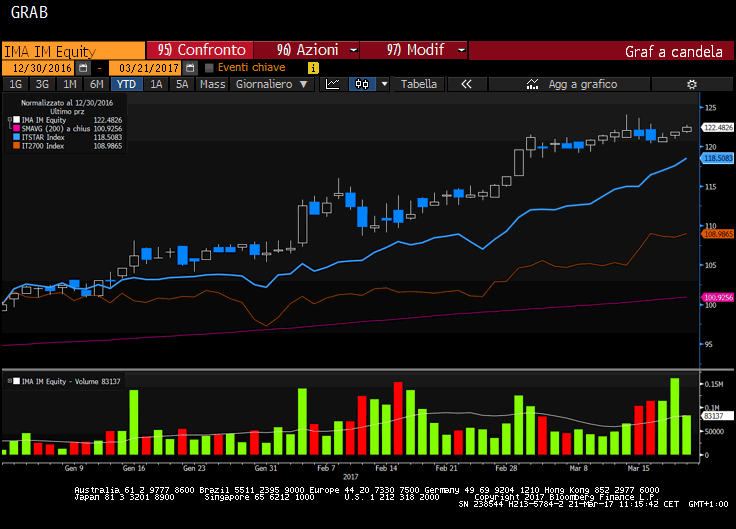Viewport: 736px width, 529px height.
Task: Click the IMA IM Equity ticker field
Action: click(x=72, y=50)
